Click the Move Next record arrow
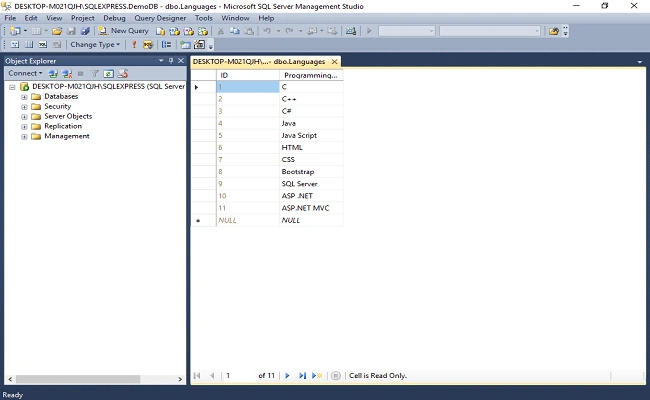This screenshot has width=650, height=400. [x=287, y=376]
